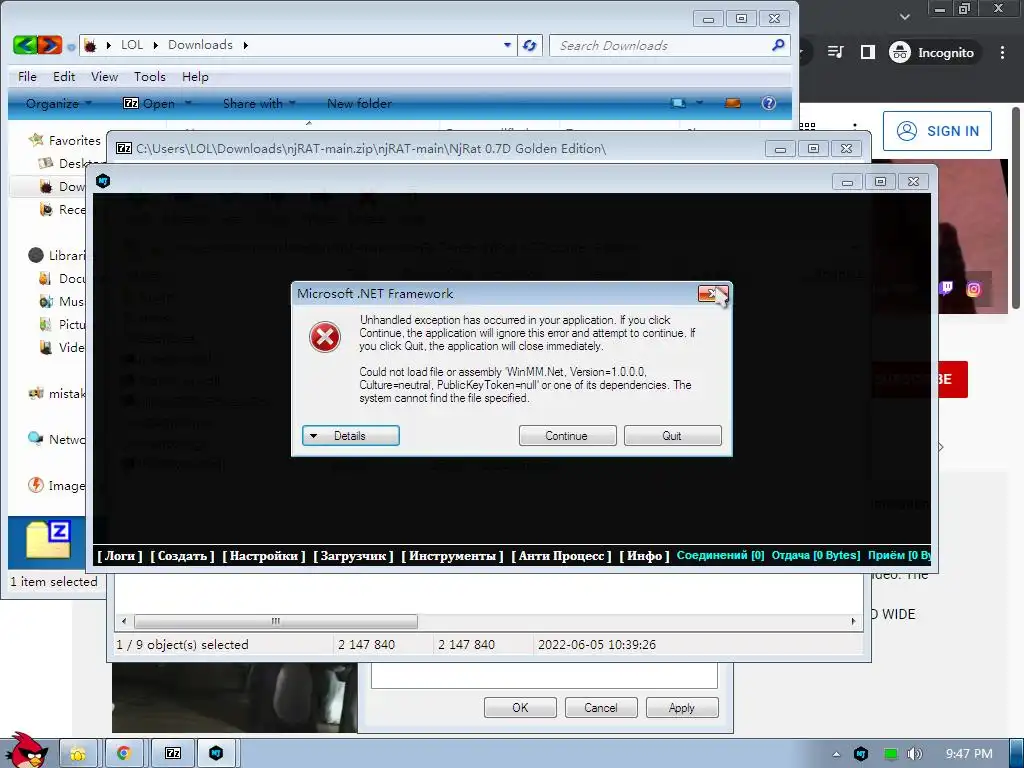Click OK in the bottom dialog

coord(520,708)
